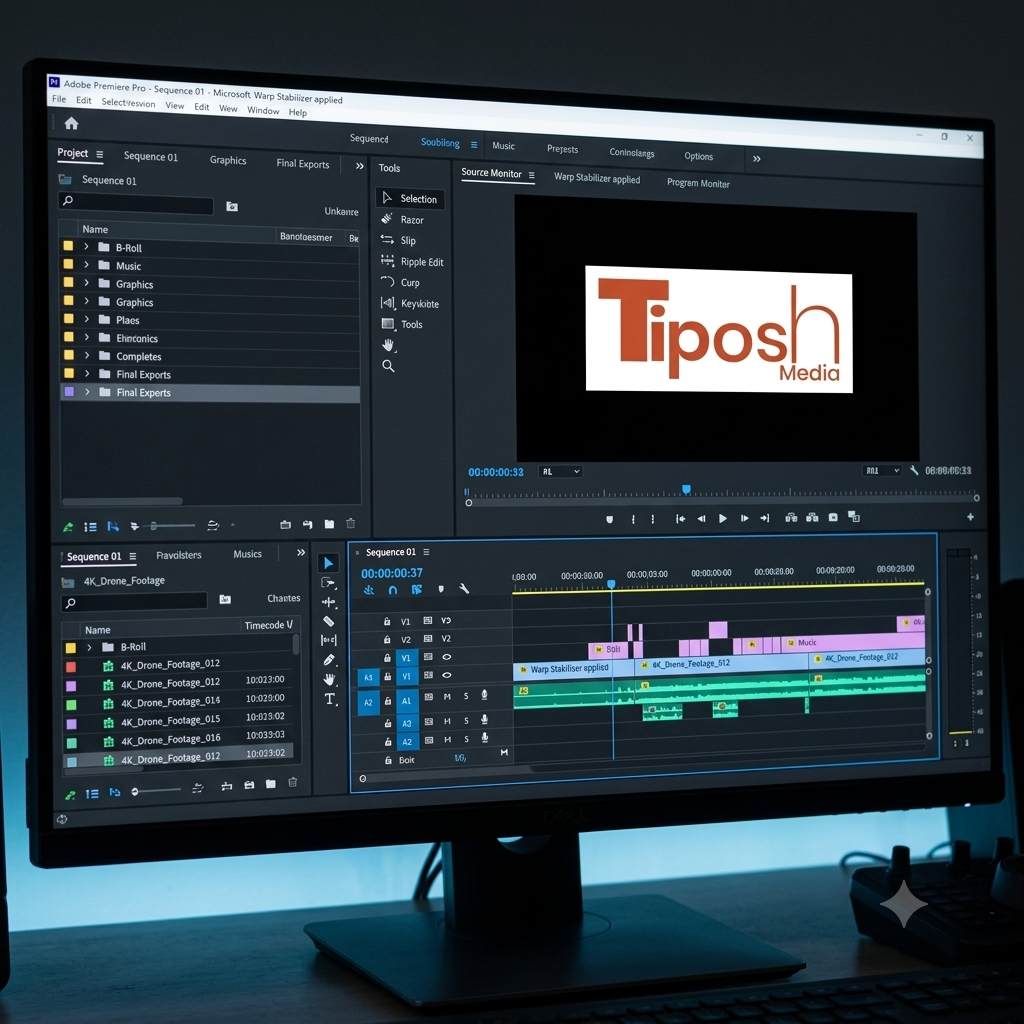Screen dimensions: 1024x1024
Task: Step back one frame in Source Monitor
Action: [701, 519]
